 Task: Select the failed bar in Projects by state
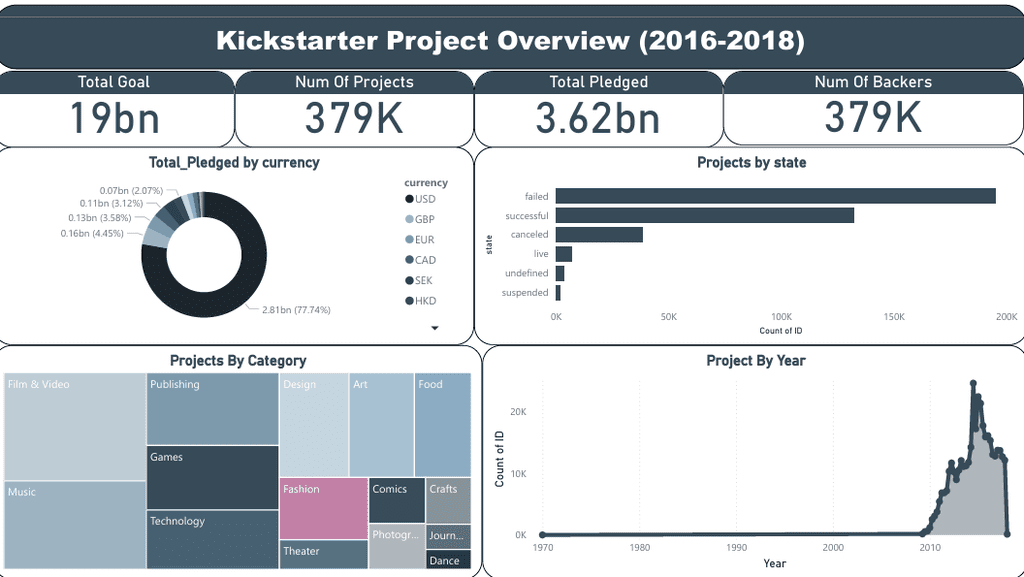(x=776, y=196)
